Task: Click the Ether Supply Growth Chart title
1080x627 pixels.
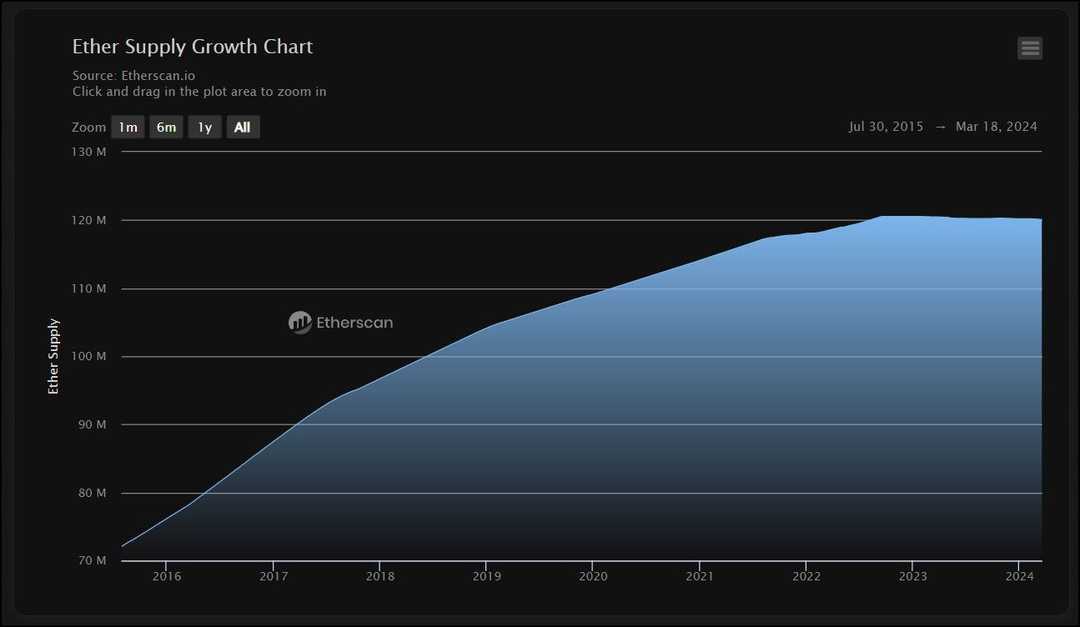Action: point(192,46)
